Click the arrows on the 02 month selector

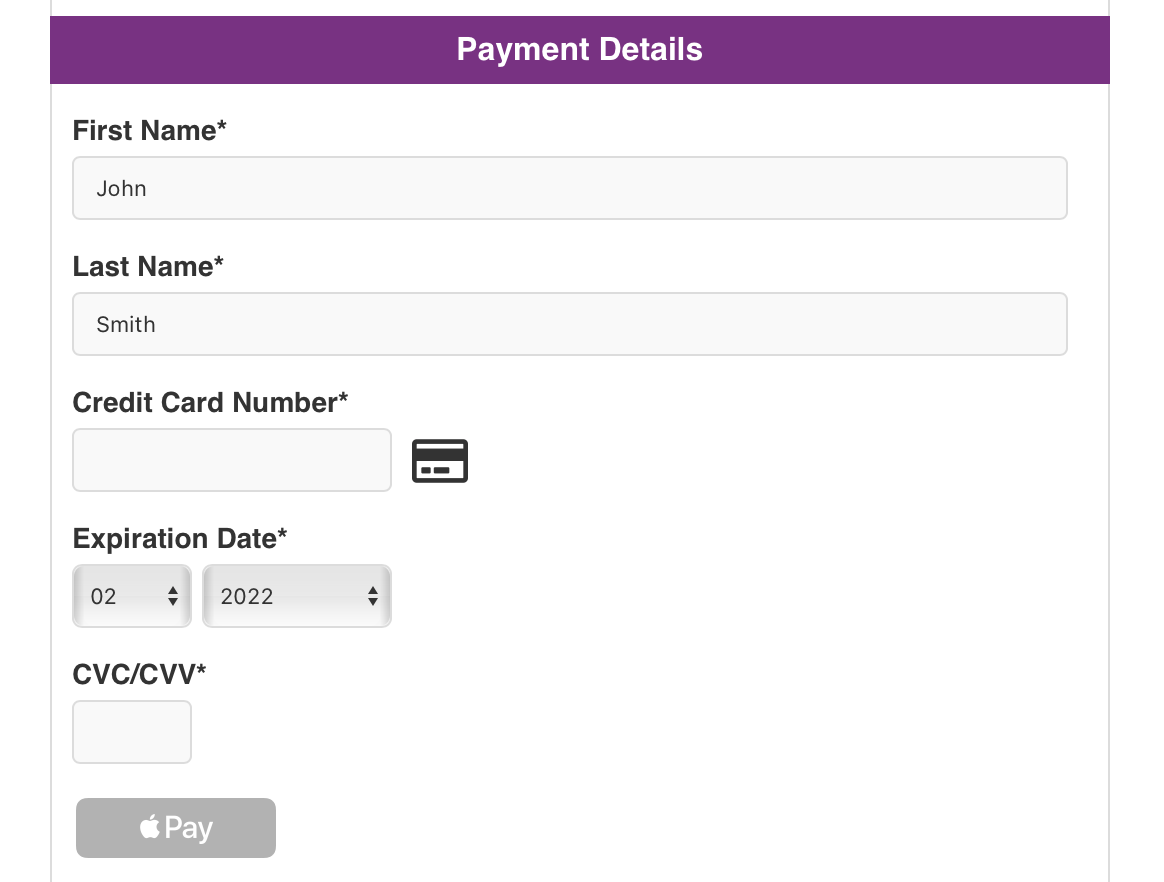[173, 596]
